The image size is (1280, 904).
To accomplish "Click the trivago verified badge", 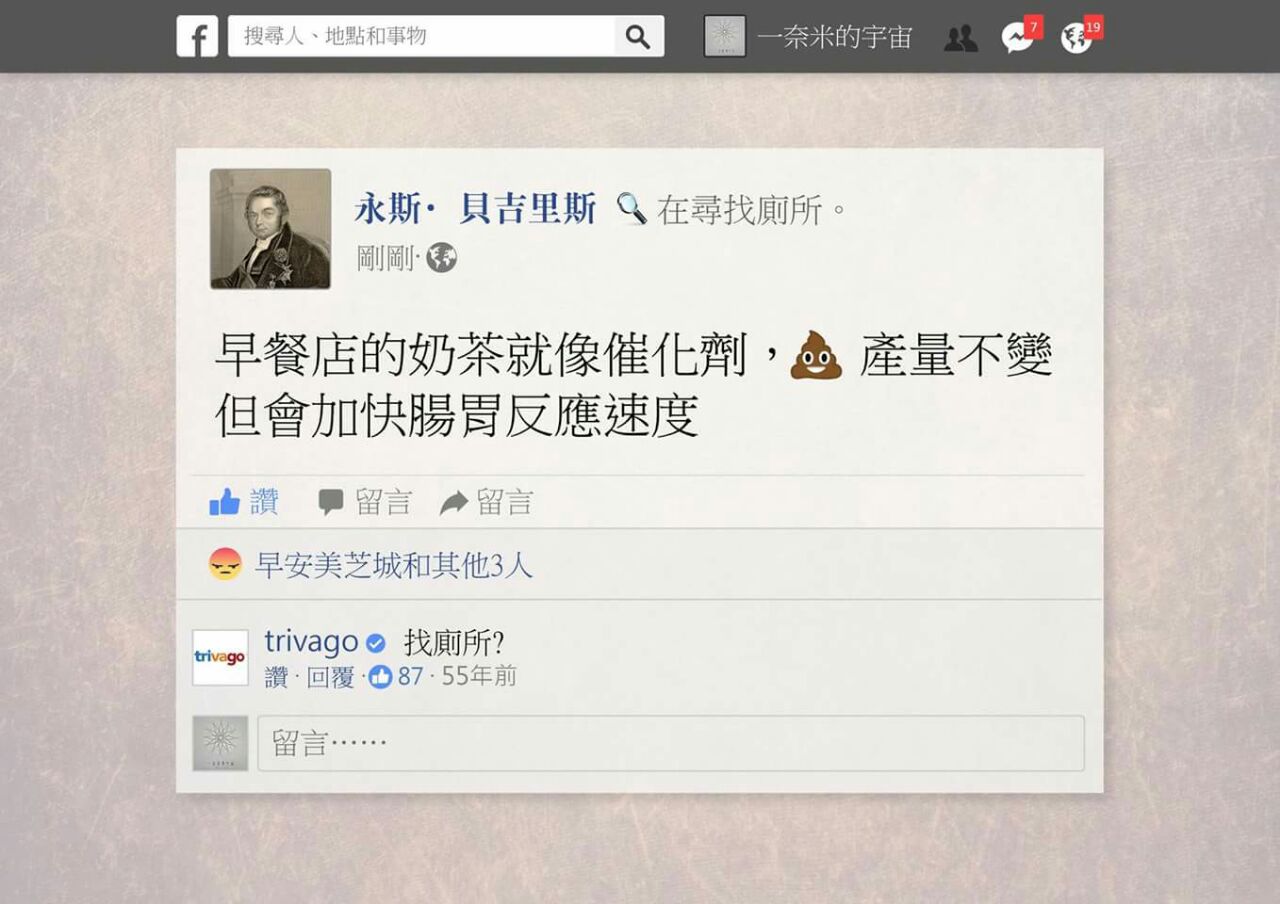I will point(376,643).
